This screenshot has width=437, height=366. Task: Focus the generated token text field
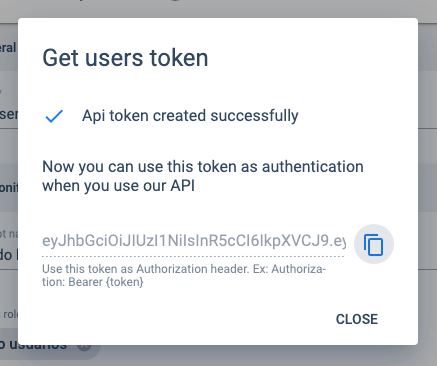(194, 241)
